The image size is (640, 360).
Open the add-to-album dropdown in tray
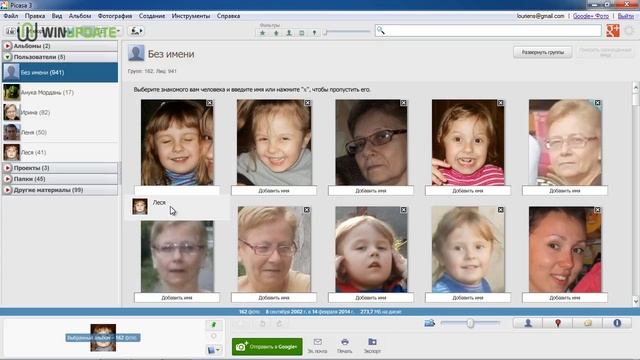[x=214, y=350]
